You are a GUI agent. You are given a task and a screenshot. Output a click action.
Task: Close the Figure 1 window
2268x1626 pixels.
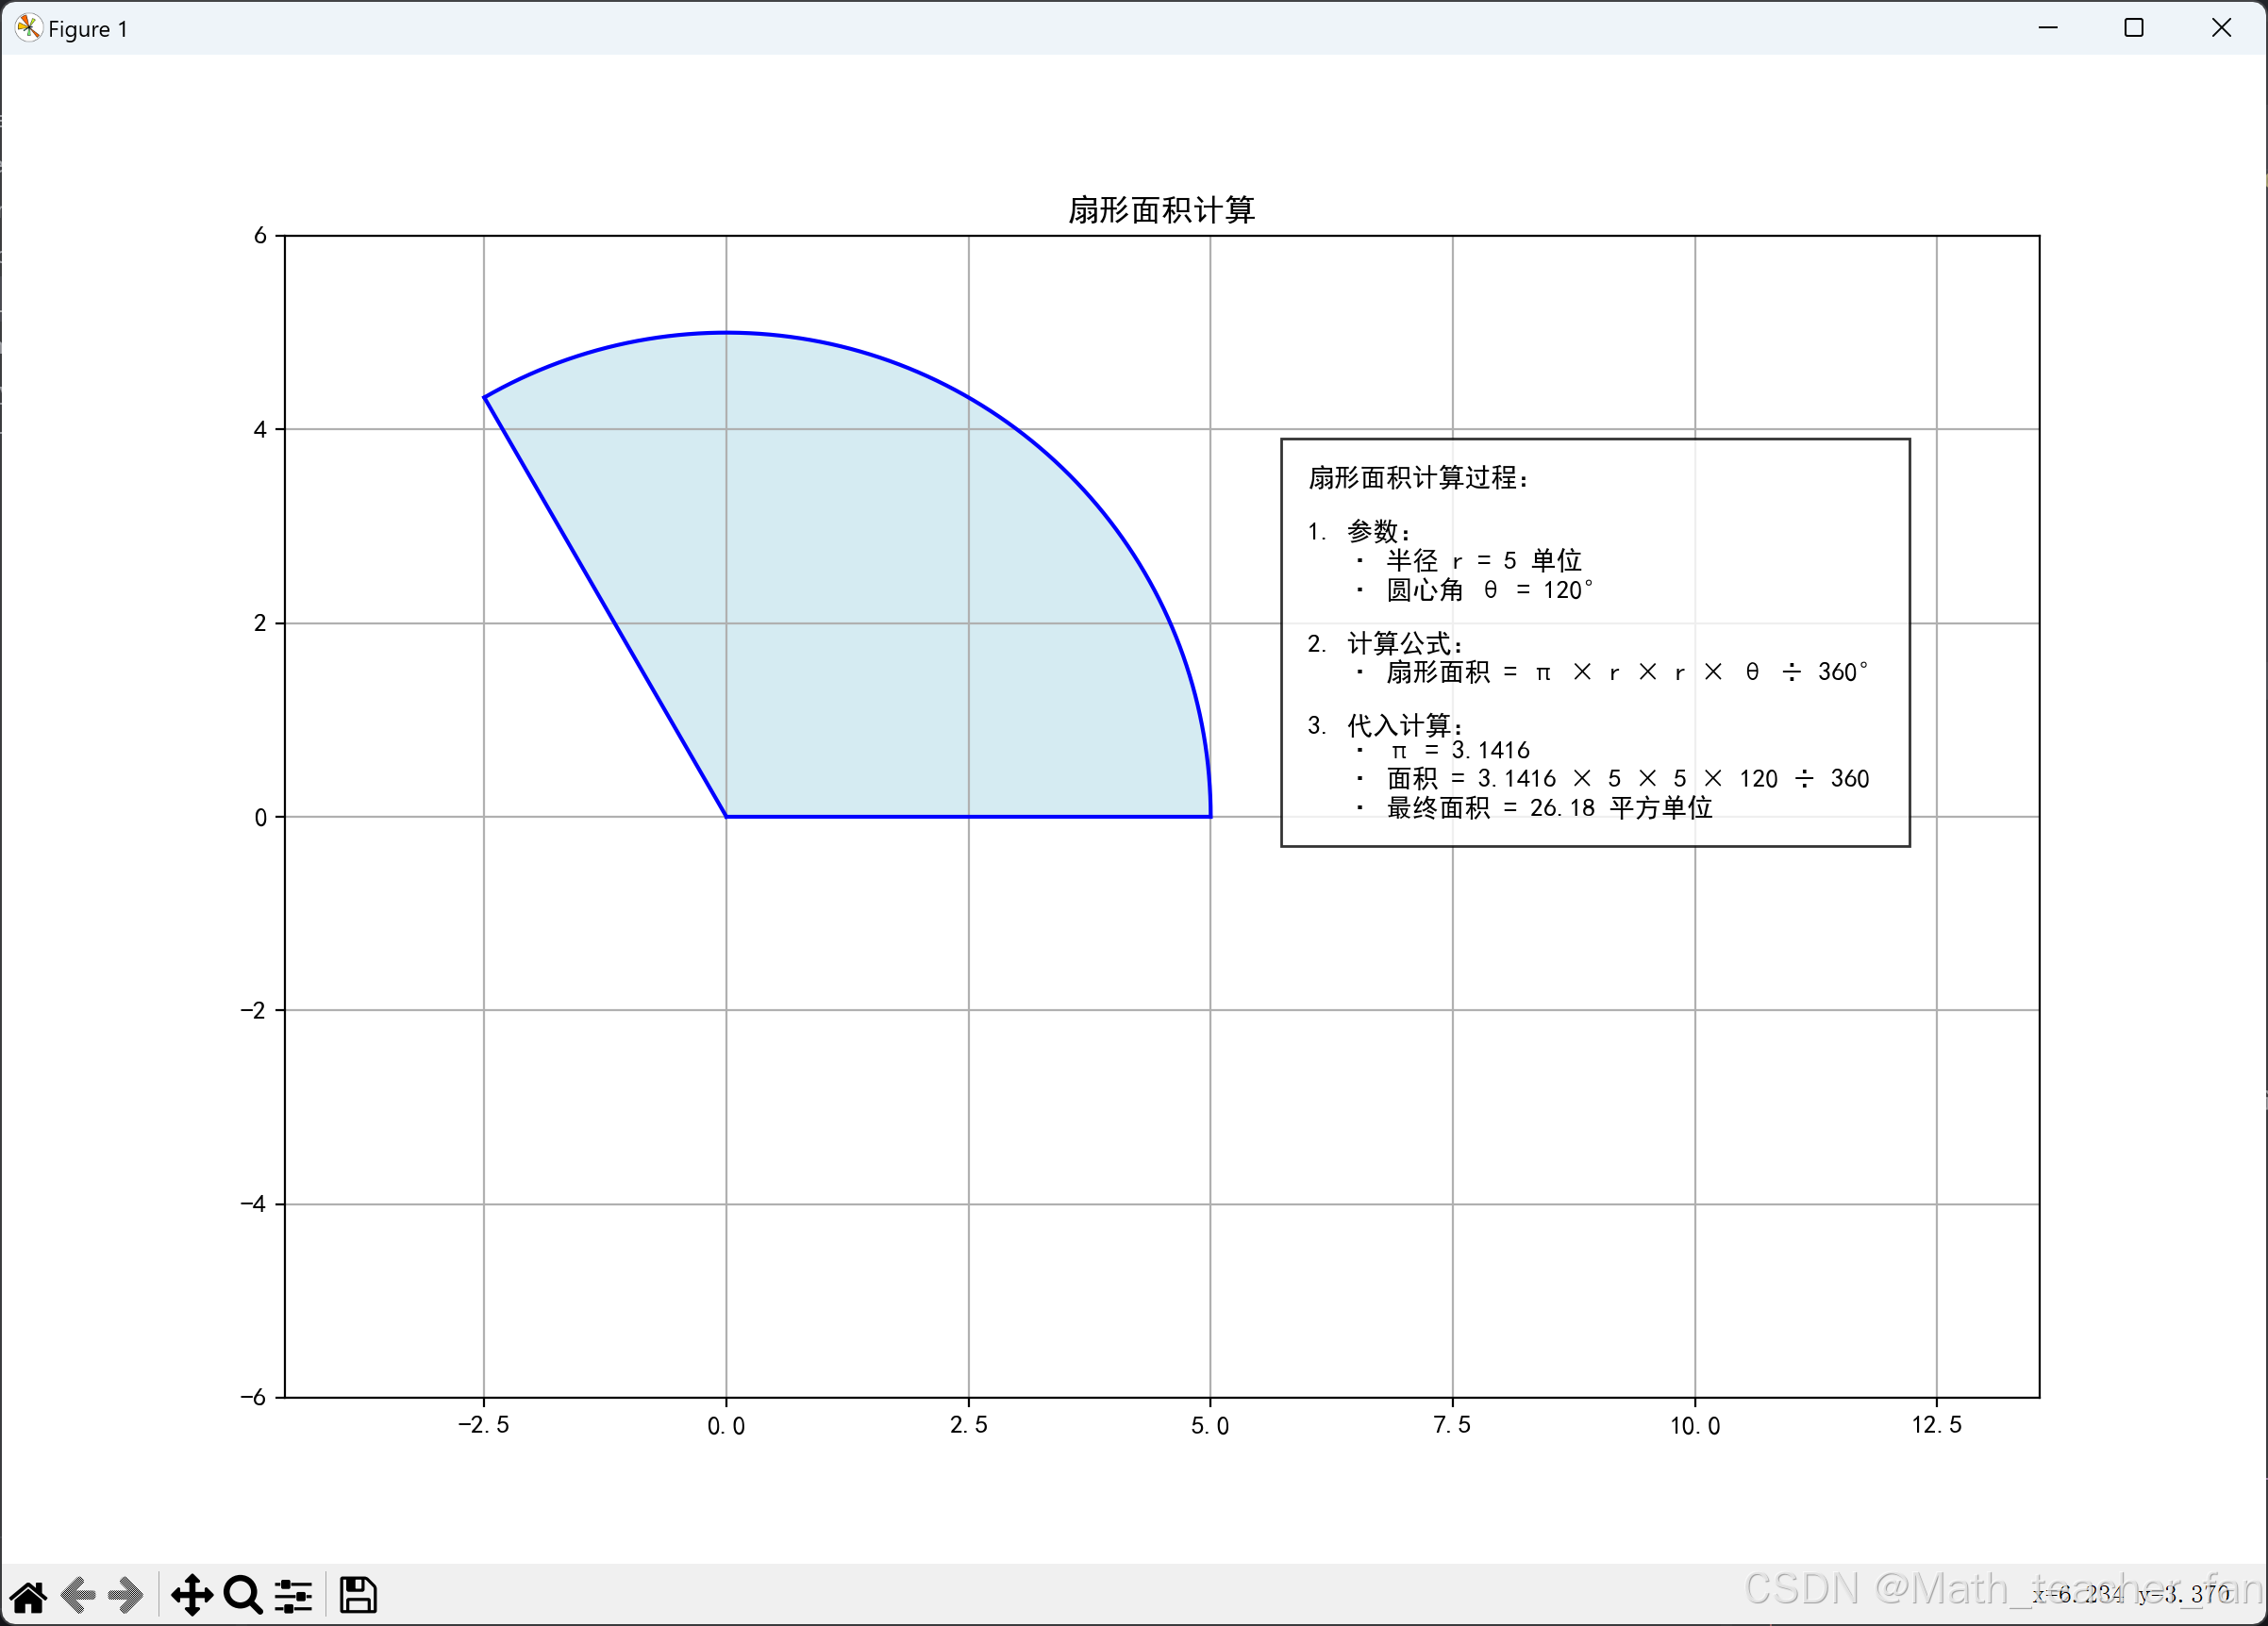pyautogui.click(x=2221, y=28)
